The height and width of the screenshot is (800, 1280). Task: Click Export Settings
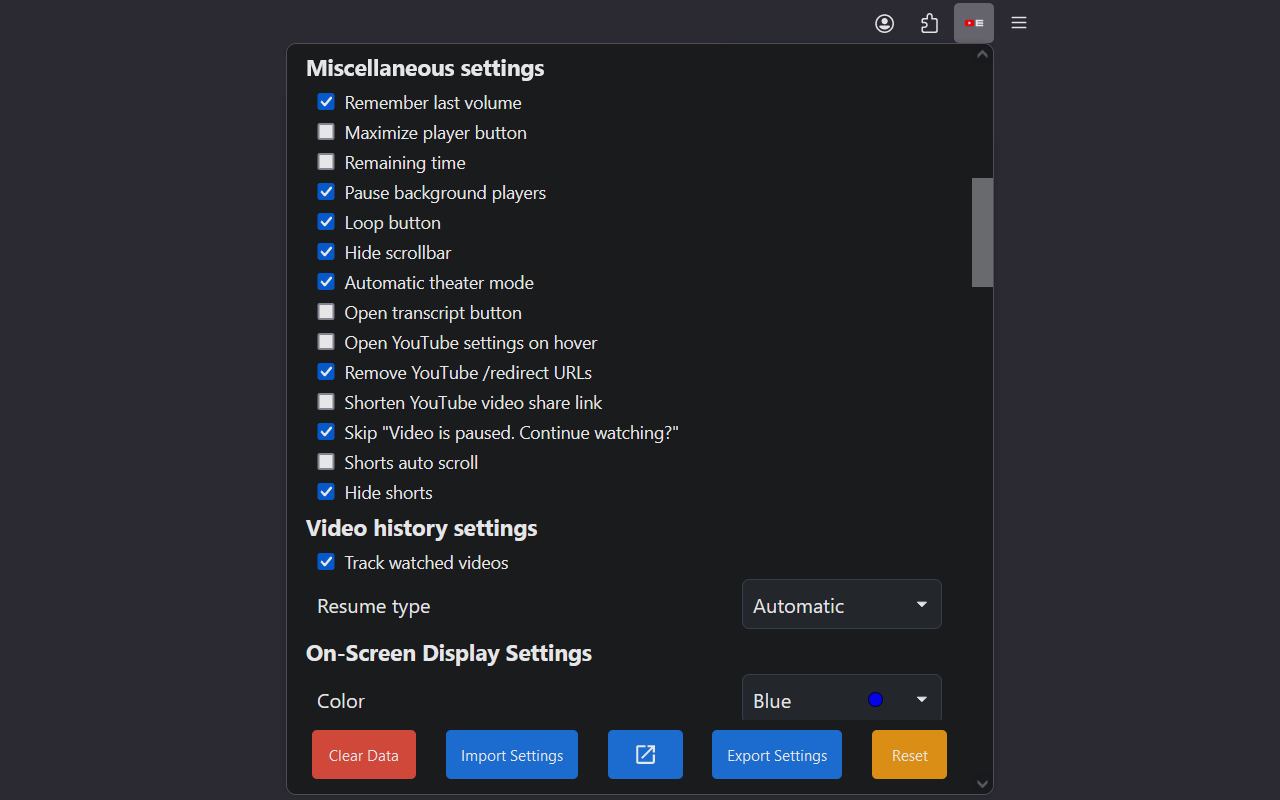pos(776,754)
